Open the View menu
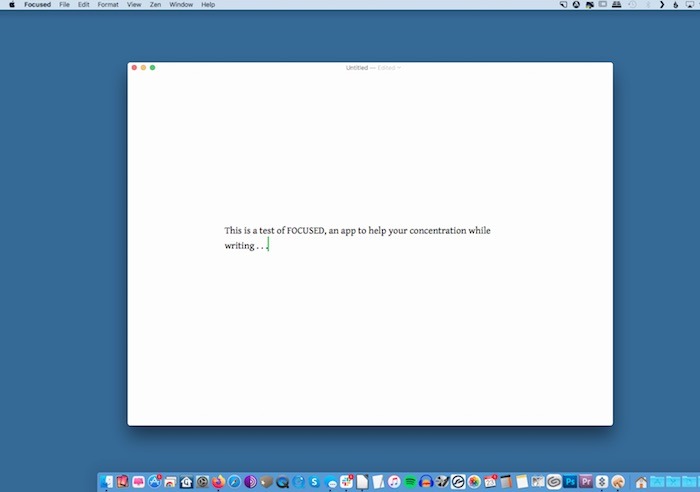The width and height of the screenshot is (700, 492). coord(134,4)
